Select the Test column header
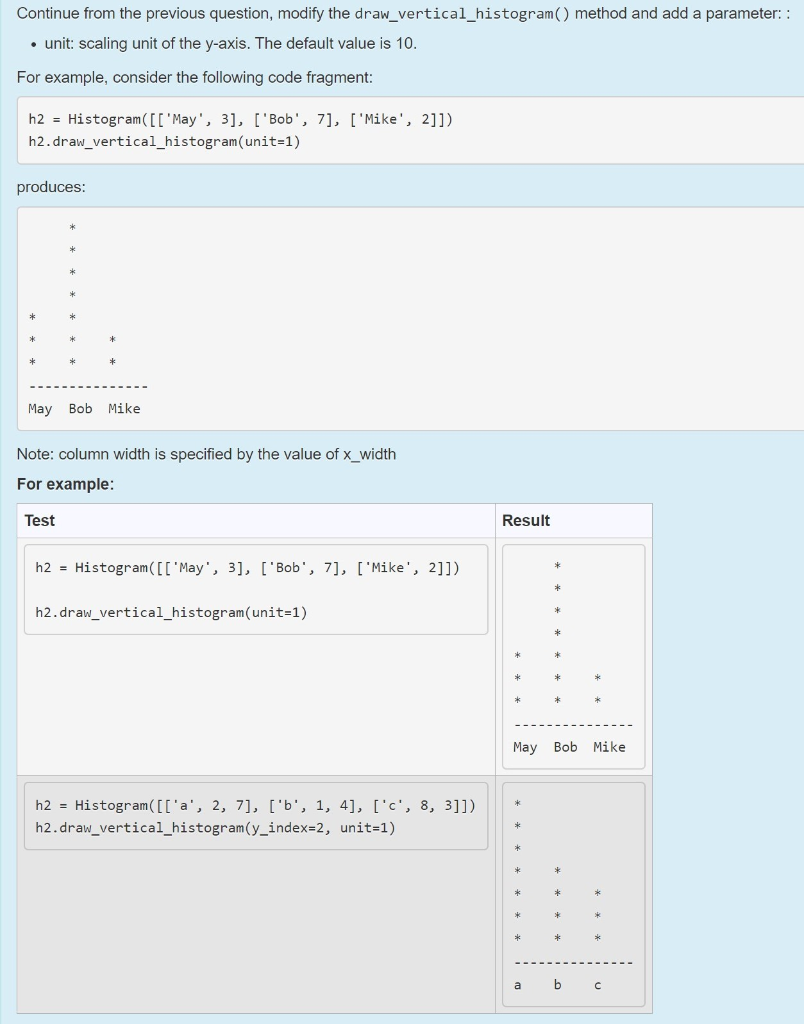The width and height of the screenshot is (804, 1024). click(x=37, y=520)
